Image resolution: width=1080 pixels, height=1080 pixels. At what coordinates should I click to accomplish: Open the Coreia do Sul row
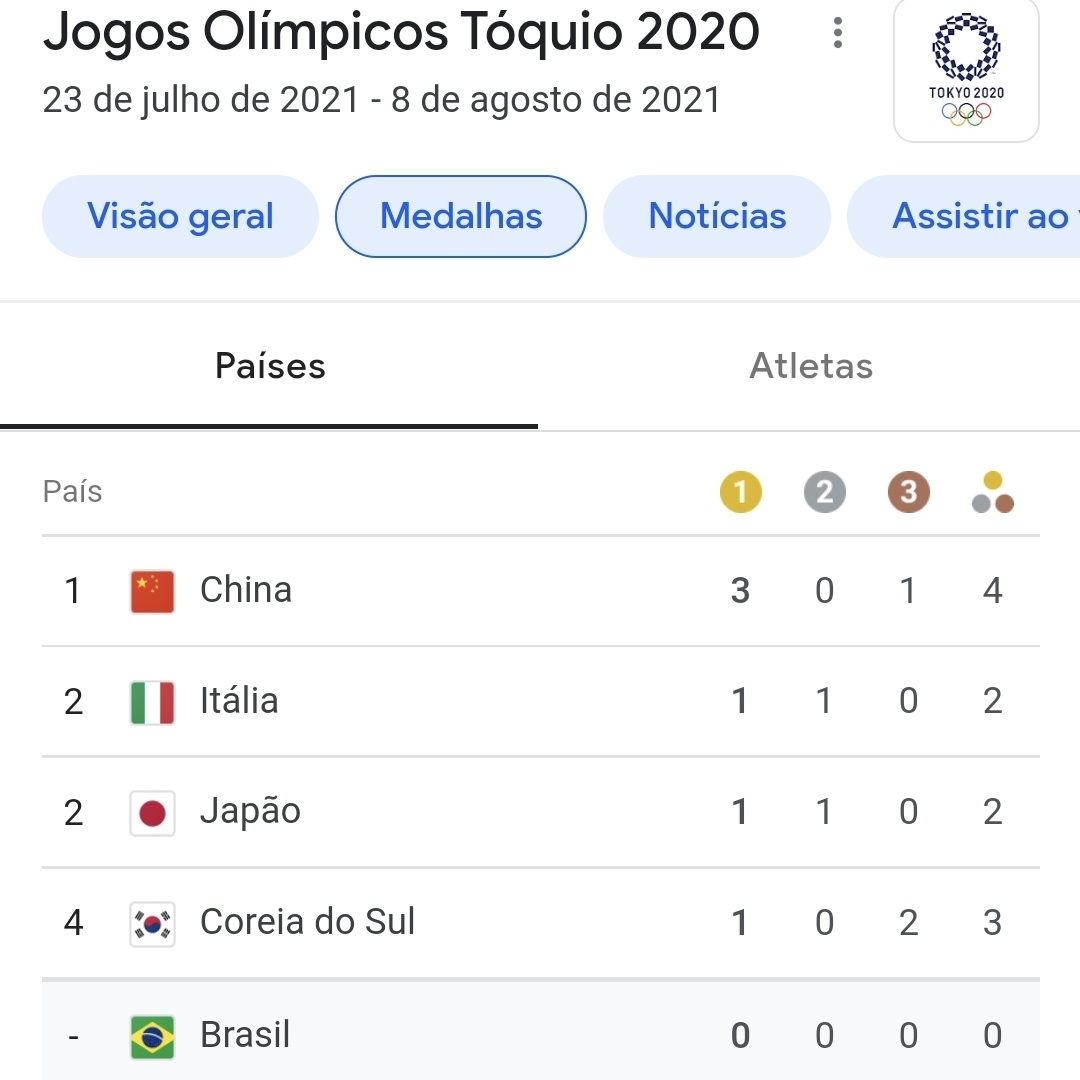click(541, 923)
